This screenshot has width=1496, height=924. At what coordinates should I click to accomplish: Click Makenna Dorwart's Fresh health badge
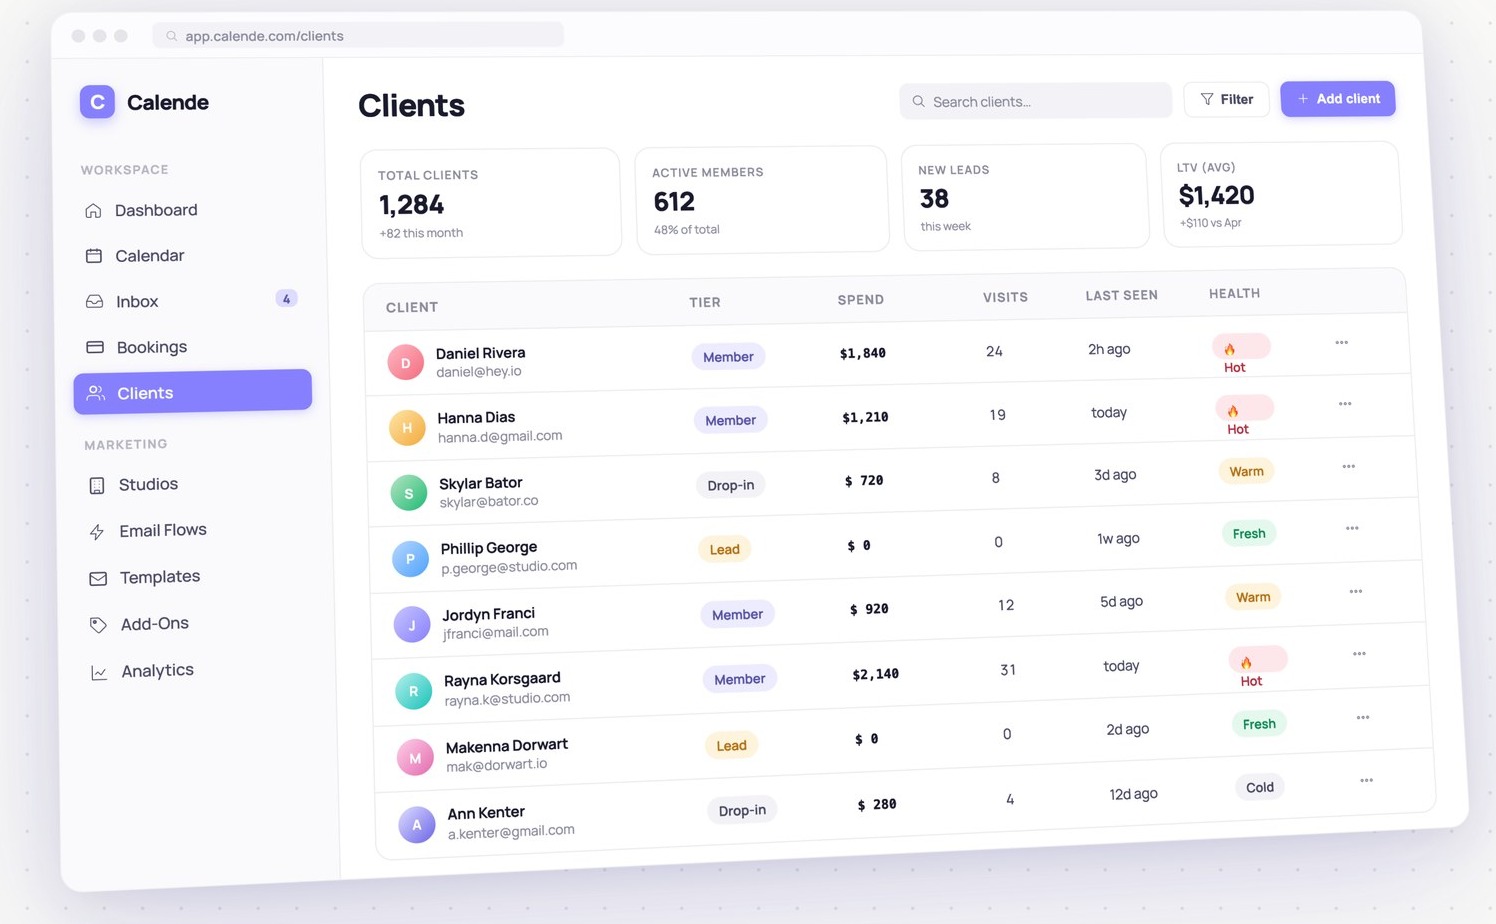point(1259,724)
